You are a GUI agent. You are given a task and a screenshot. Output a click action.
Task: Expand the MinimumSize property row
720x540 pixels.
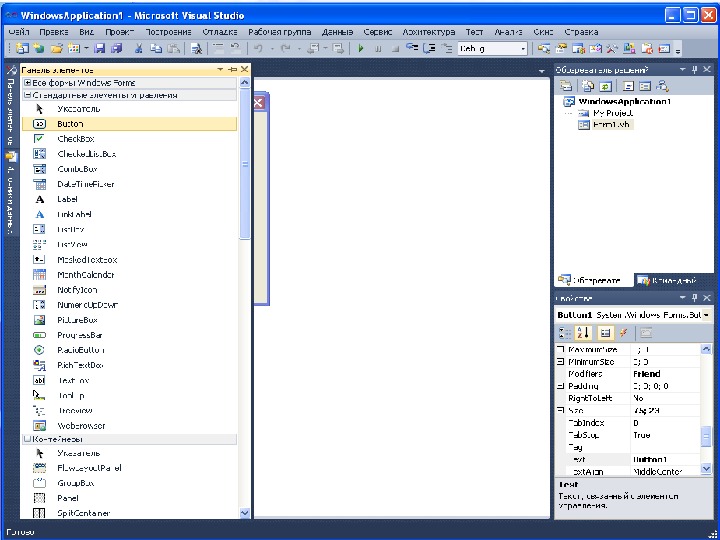[561, 362]
